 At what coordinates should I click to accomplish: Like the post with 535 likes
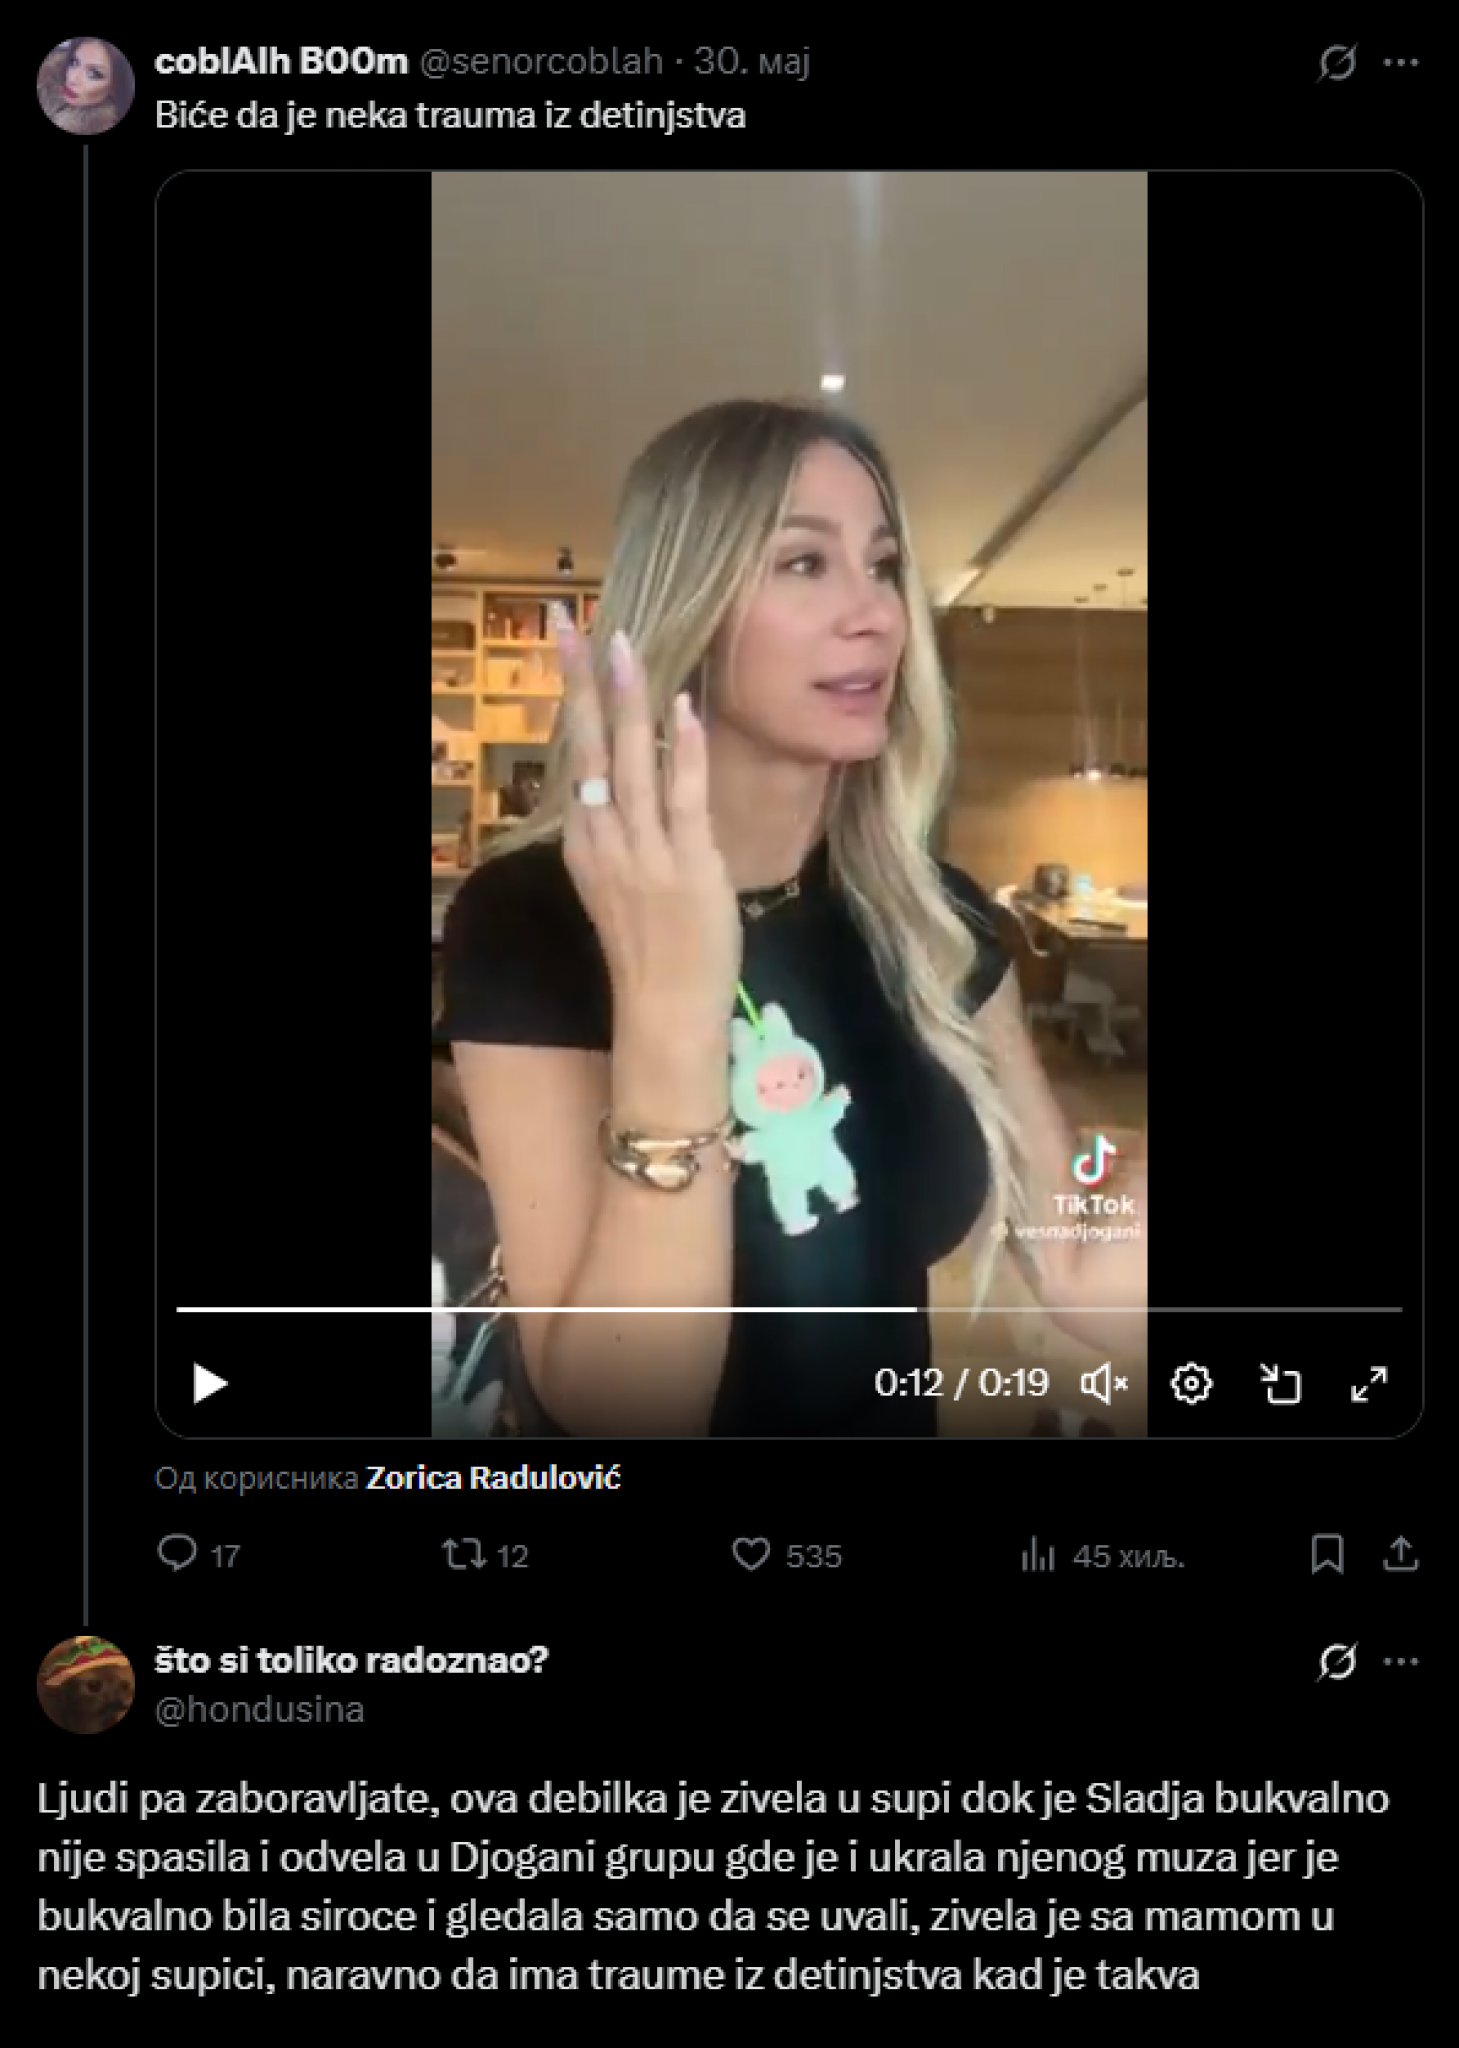coord(751,1555)
